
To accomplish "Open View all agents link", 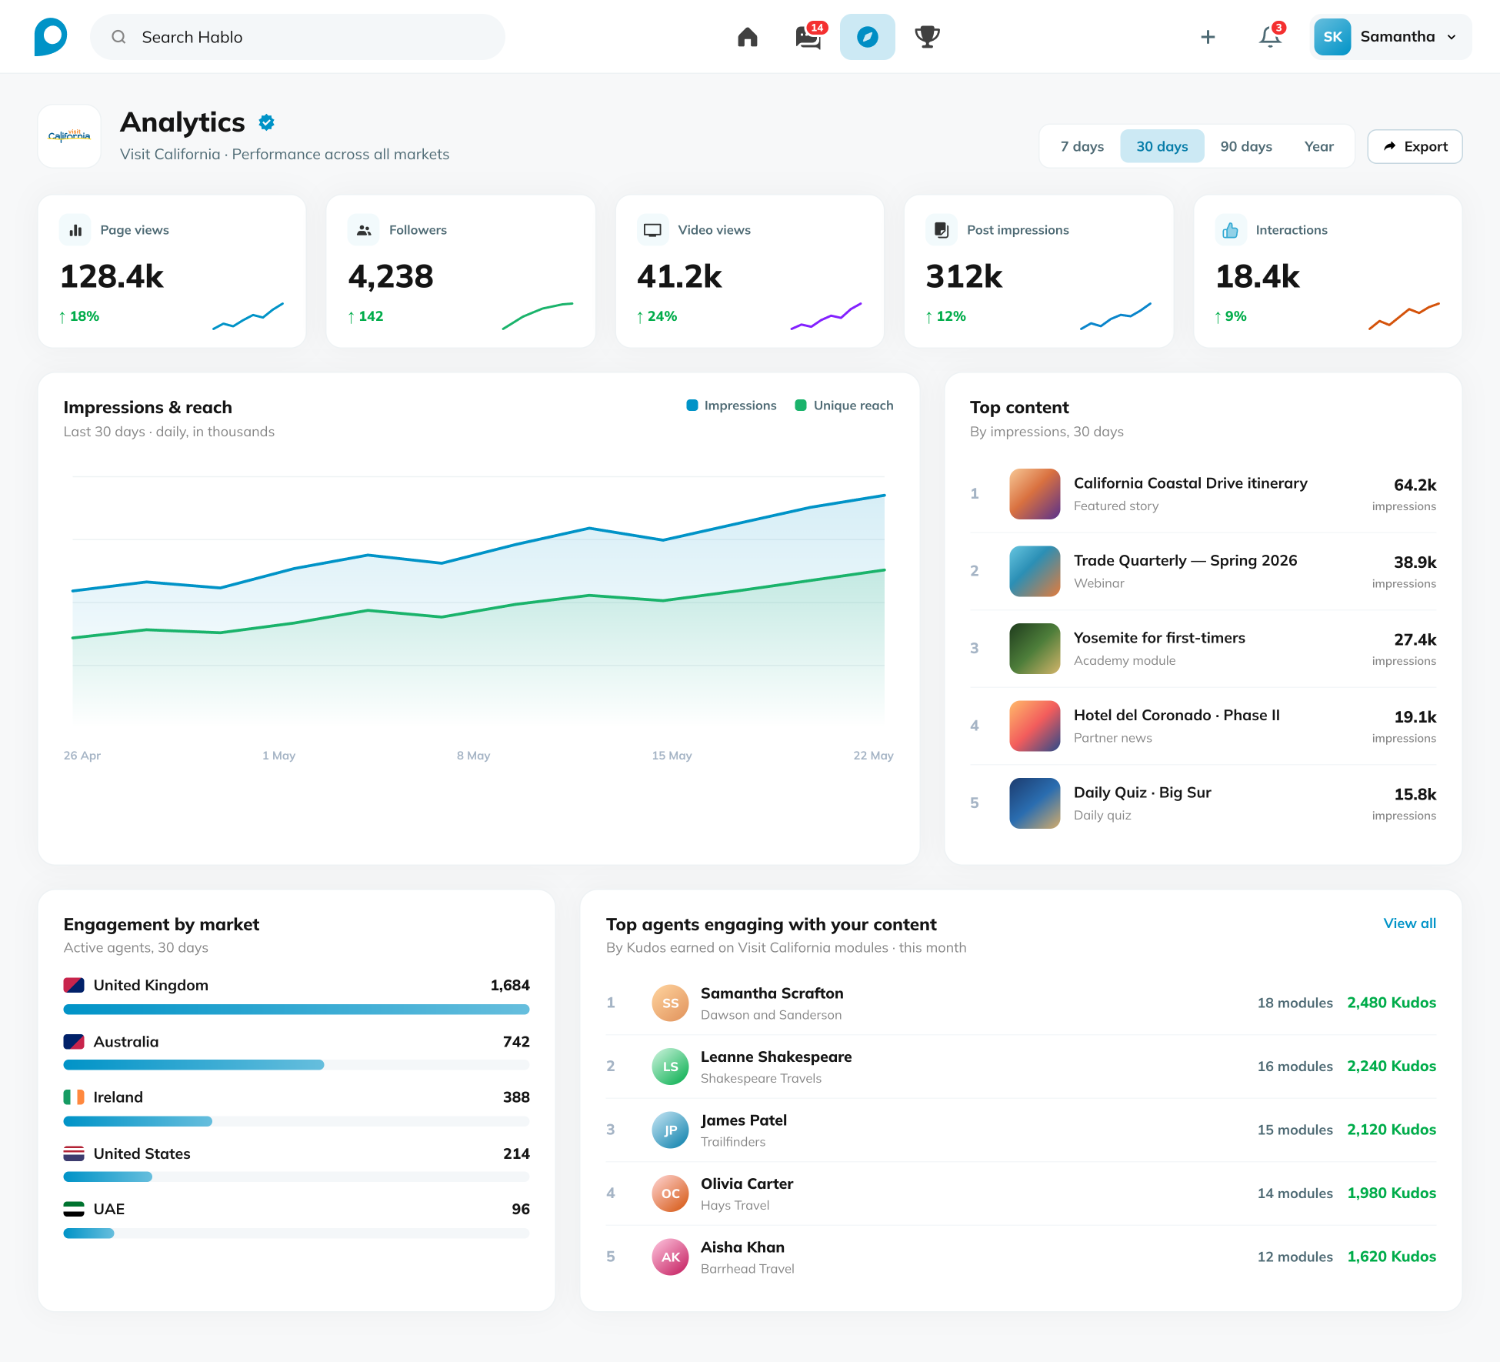I will 1409,923.
